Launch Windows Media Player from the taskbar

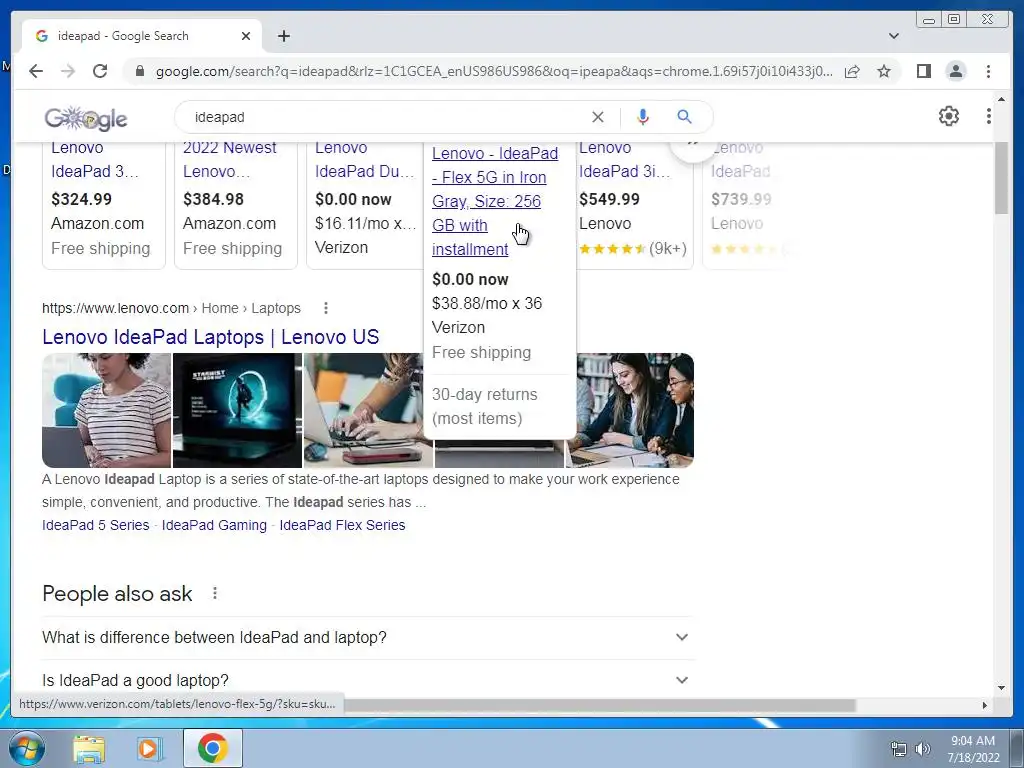(x=150, y=748)
